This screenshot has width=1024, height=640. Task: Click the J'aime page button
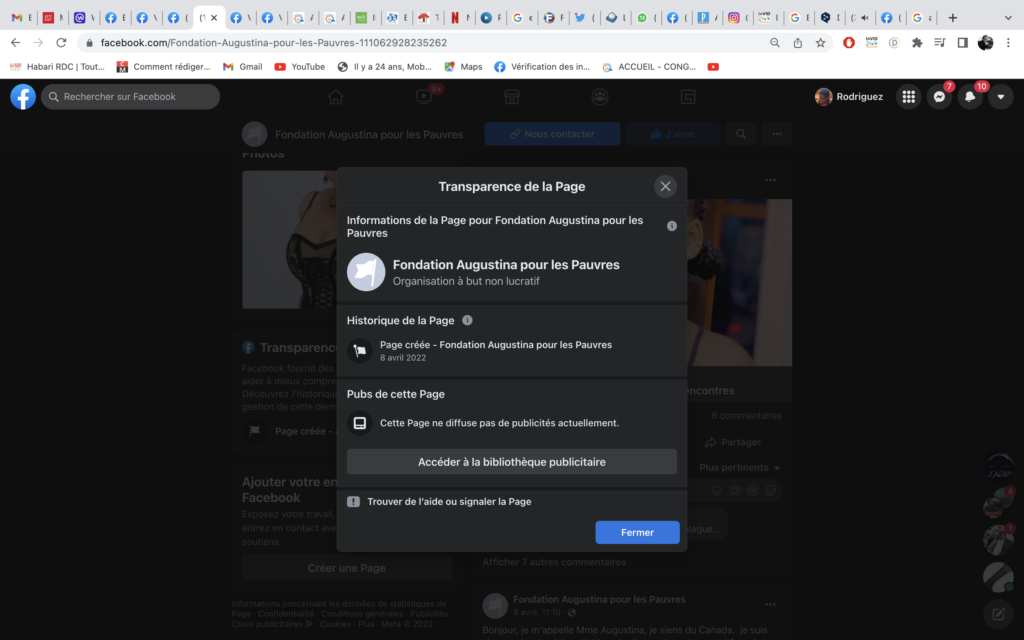(x=673, y=134)
